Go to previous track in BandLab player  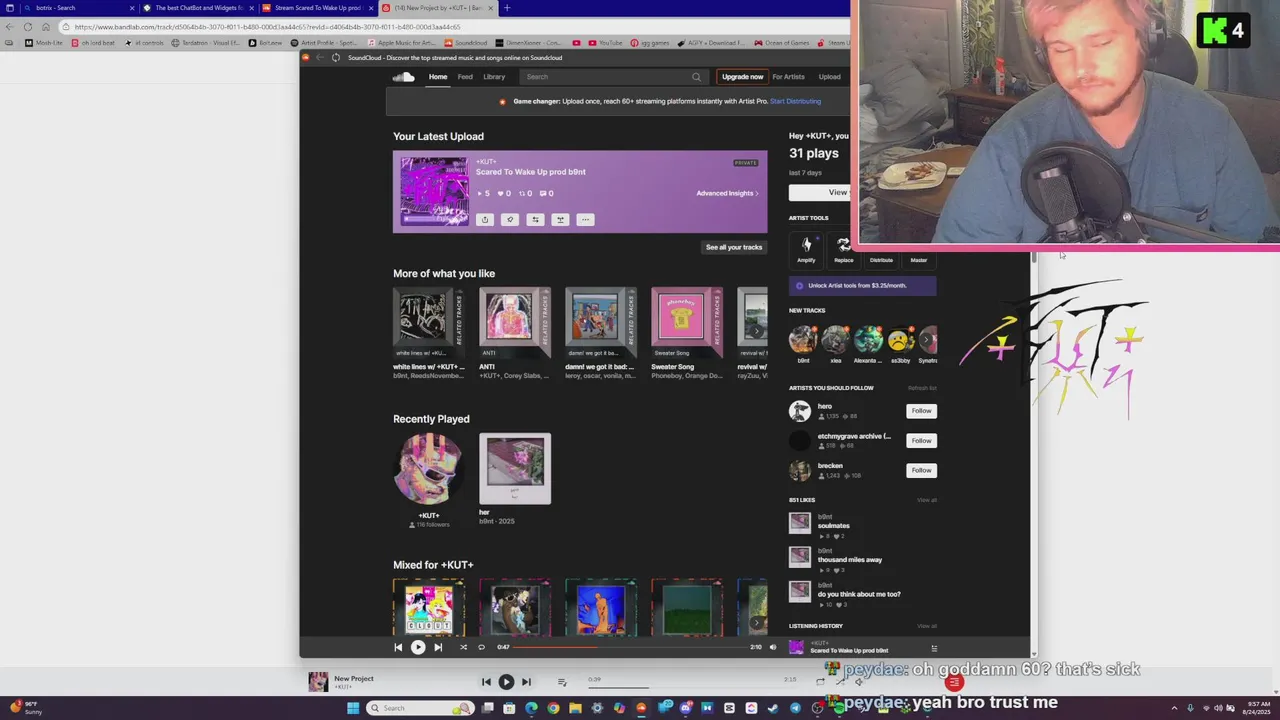point(486,682)
